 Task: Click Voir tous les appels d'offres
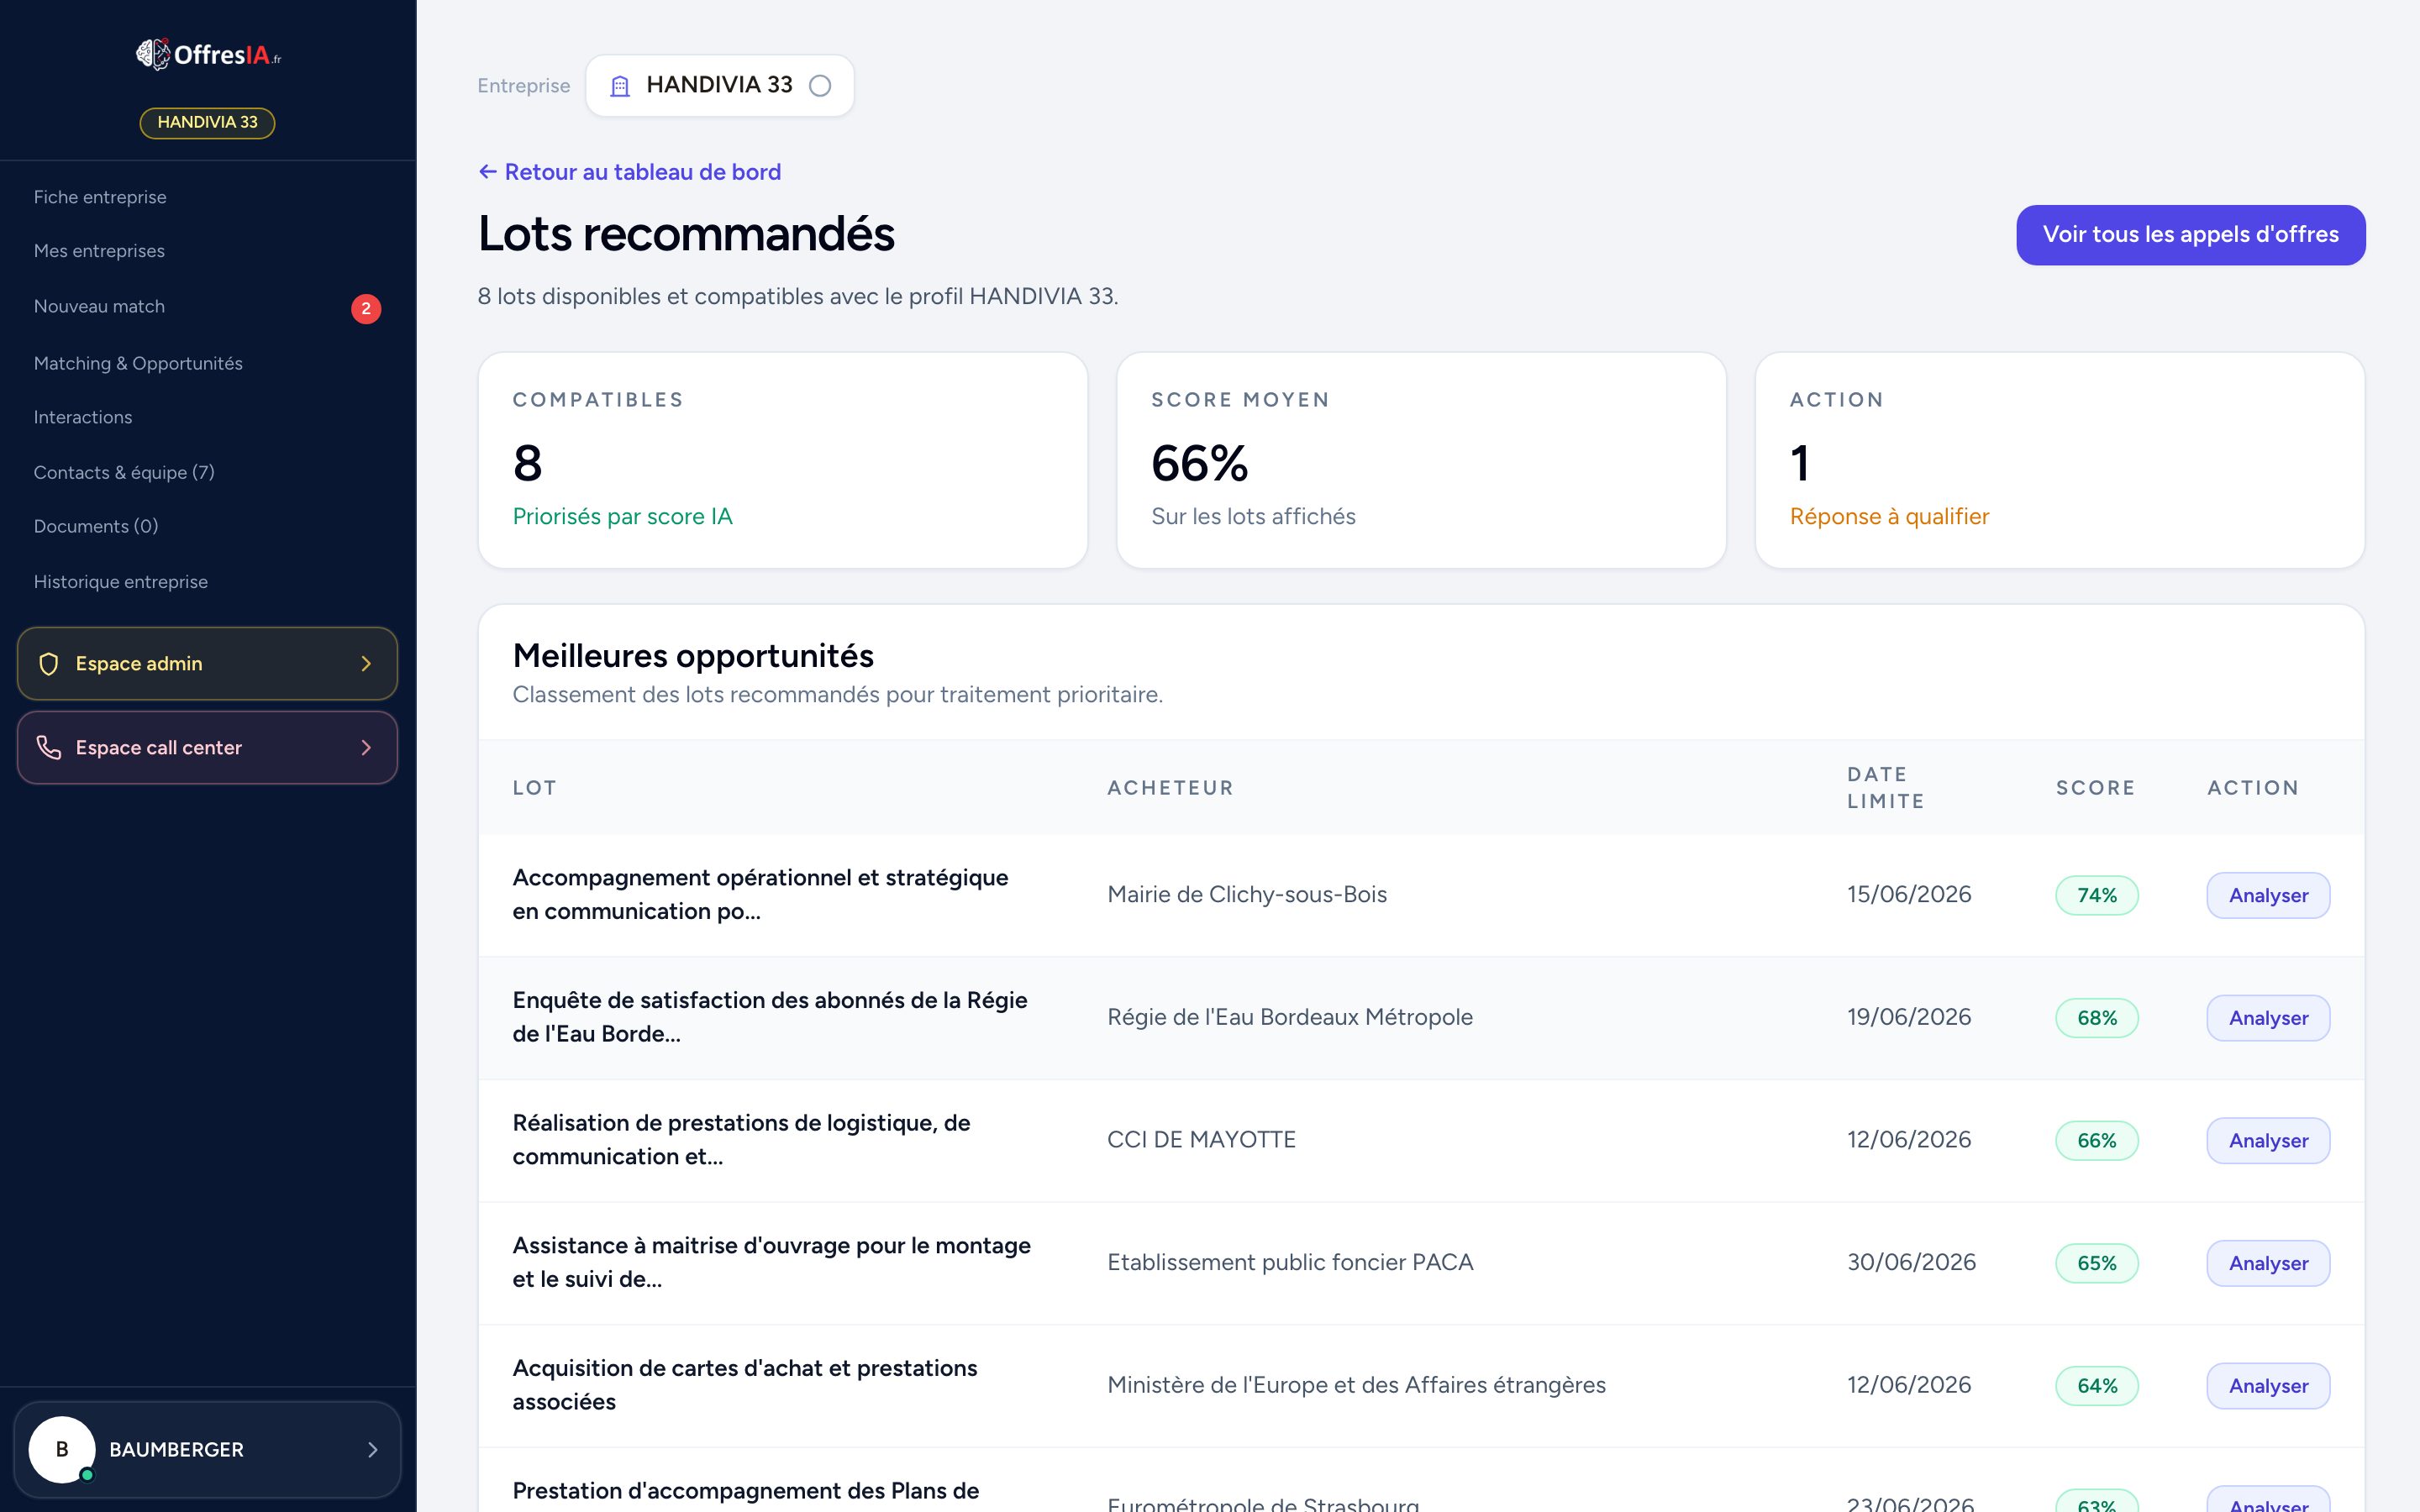(2190, 235)
